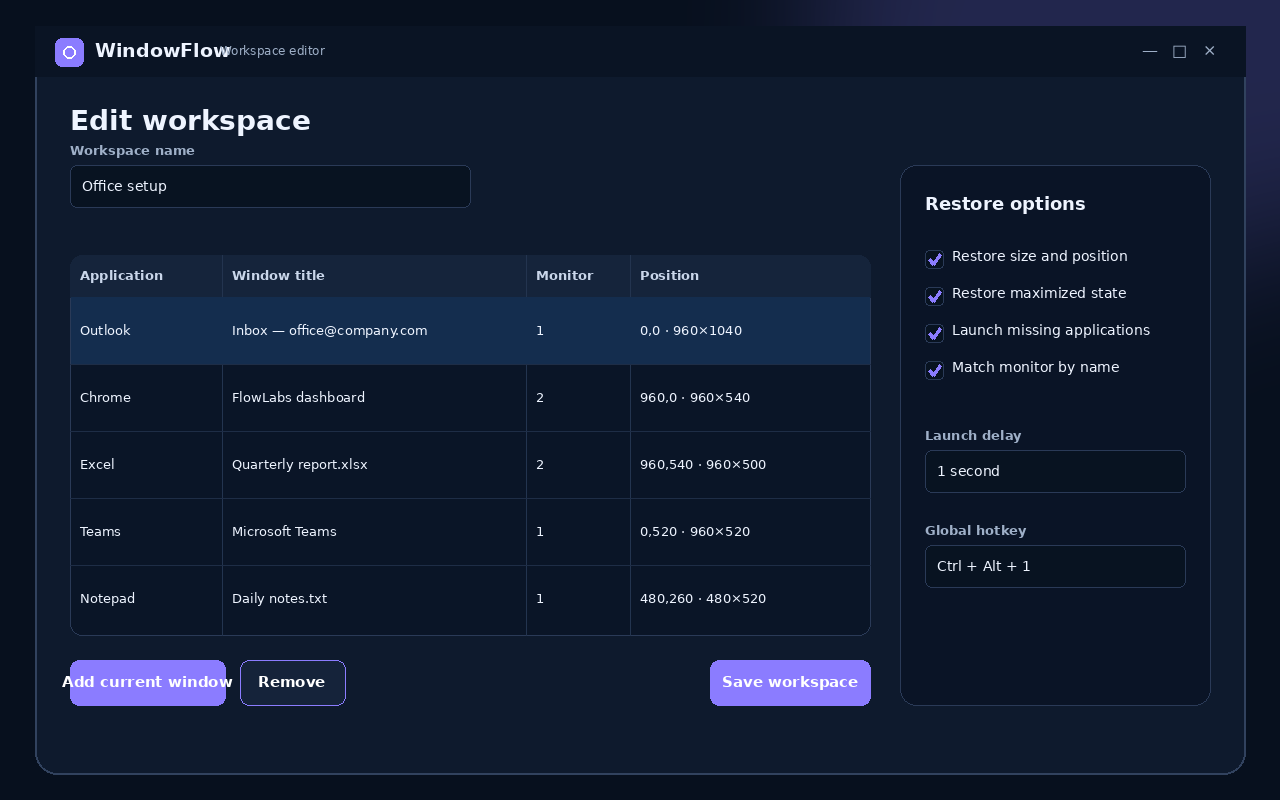Click monitor value in Chrome row
The image size is (1280, 800).
coord(578,398)
